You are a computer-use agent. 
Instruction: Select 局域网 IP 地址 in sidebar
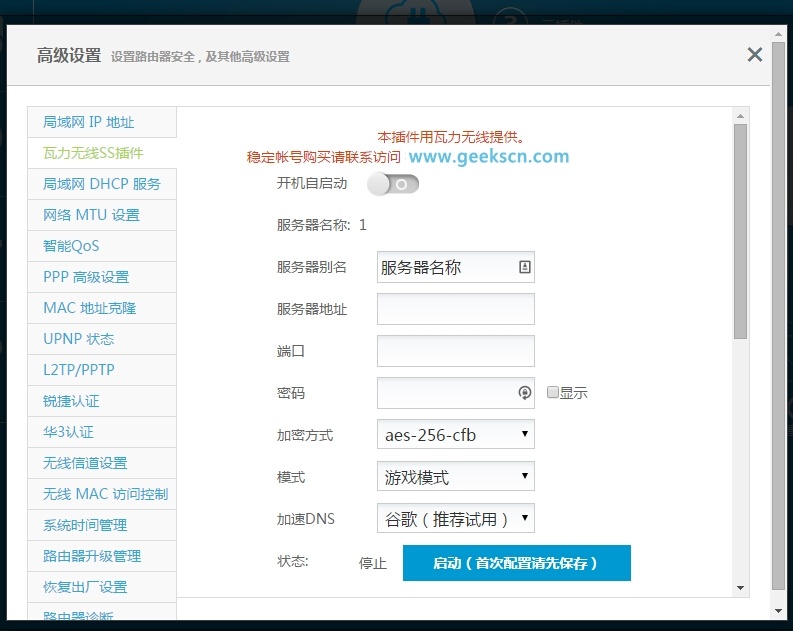click(89, 122)
